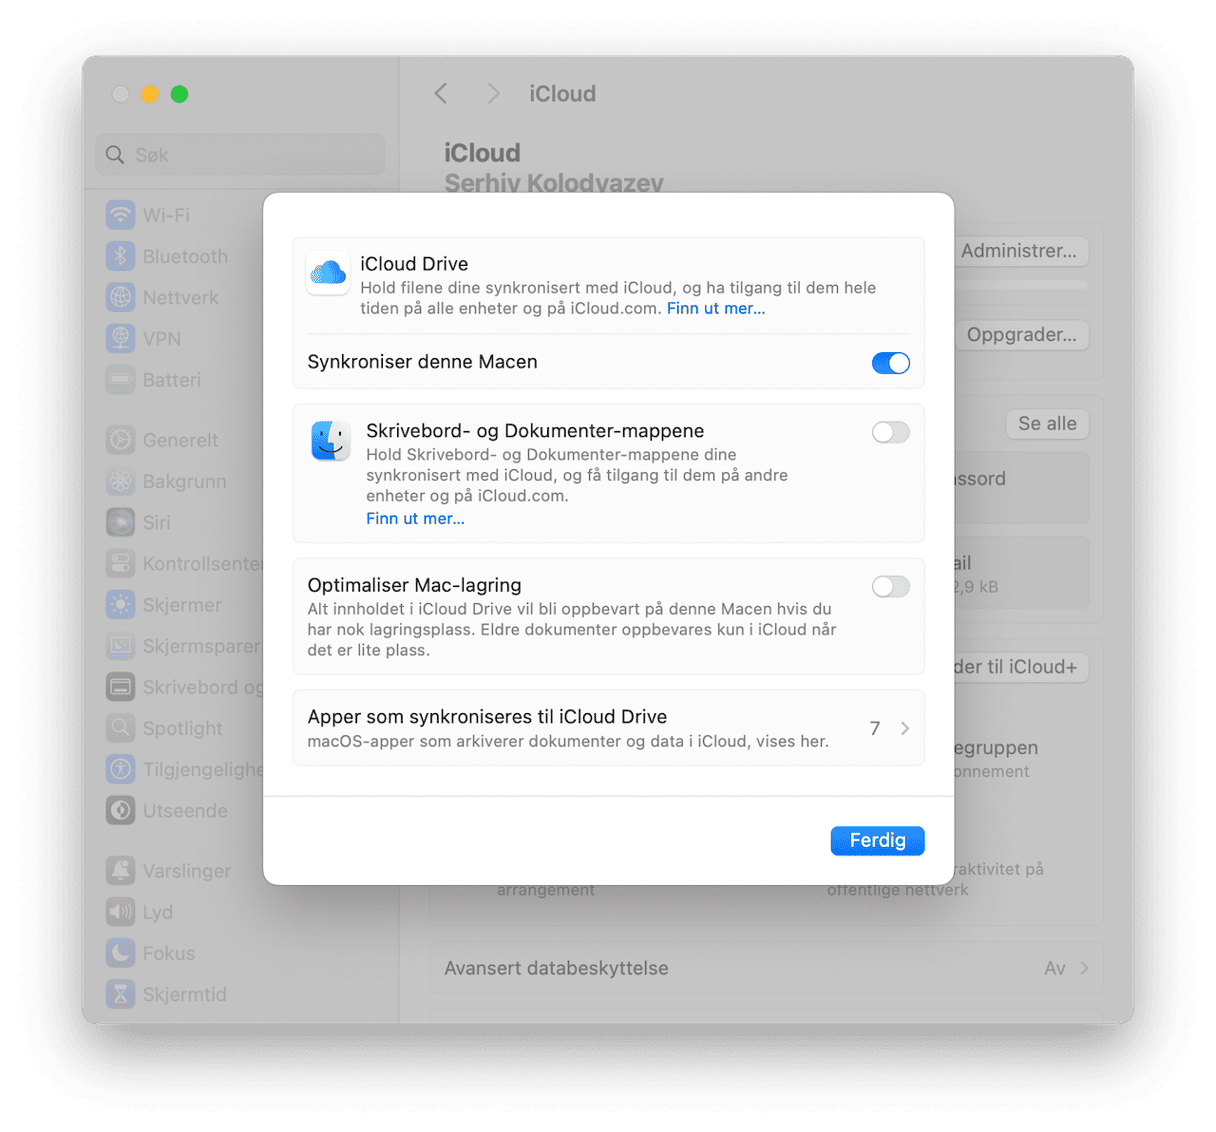Select Siri label in sidebar
This screenshot has width=1216, height=1132.
(157, 522)
